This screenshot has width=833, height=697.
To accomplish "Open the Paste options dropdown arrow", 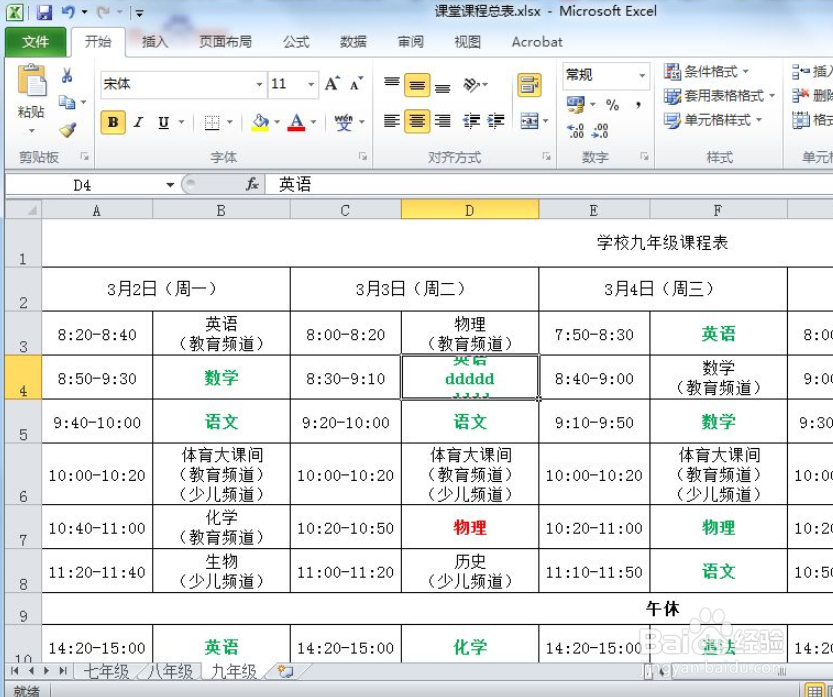I will tap(31, 130).
